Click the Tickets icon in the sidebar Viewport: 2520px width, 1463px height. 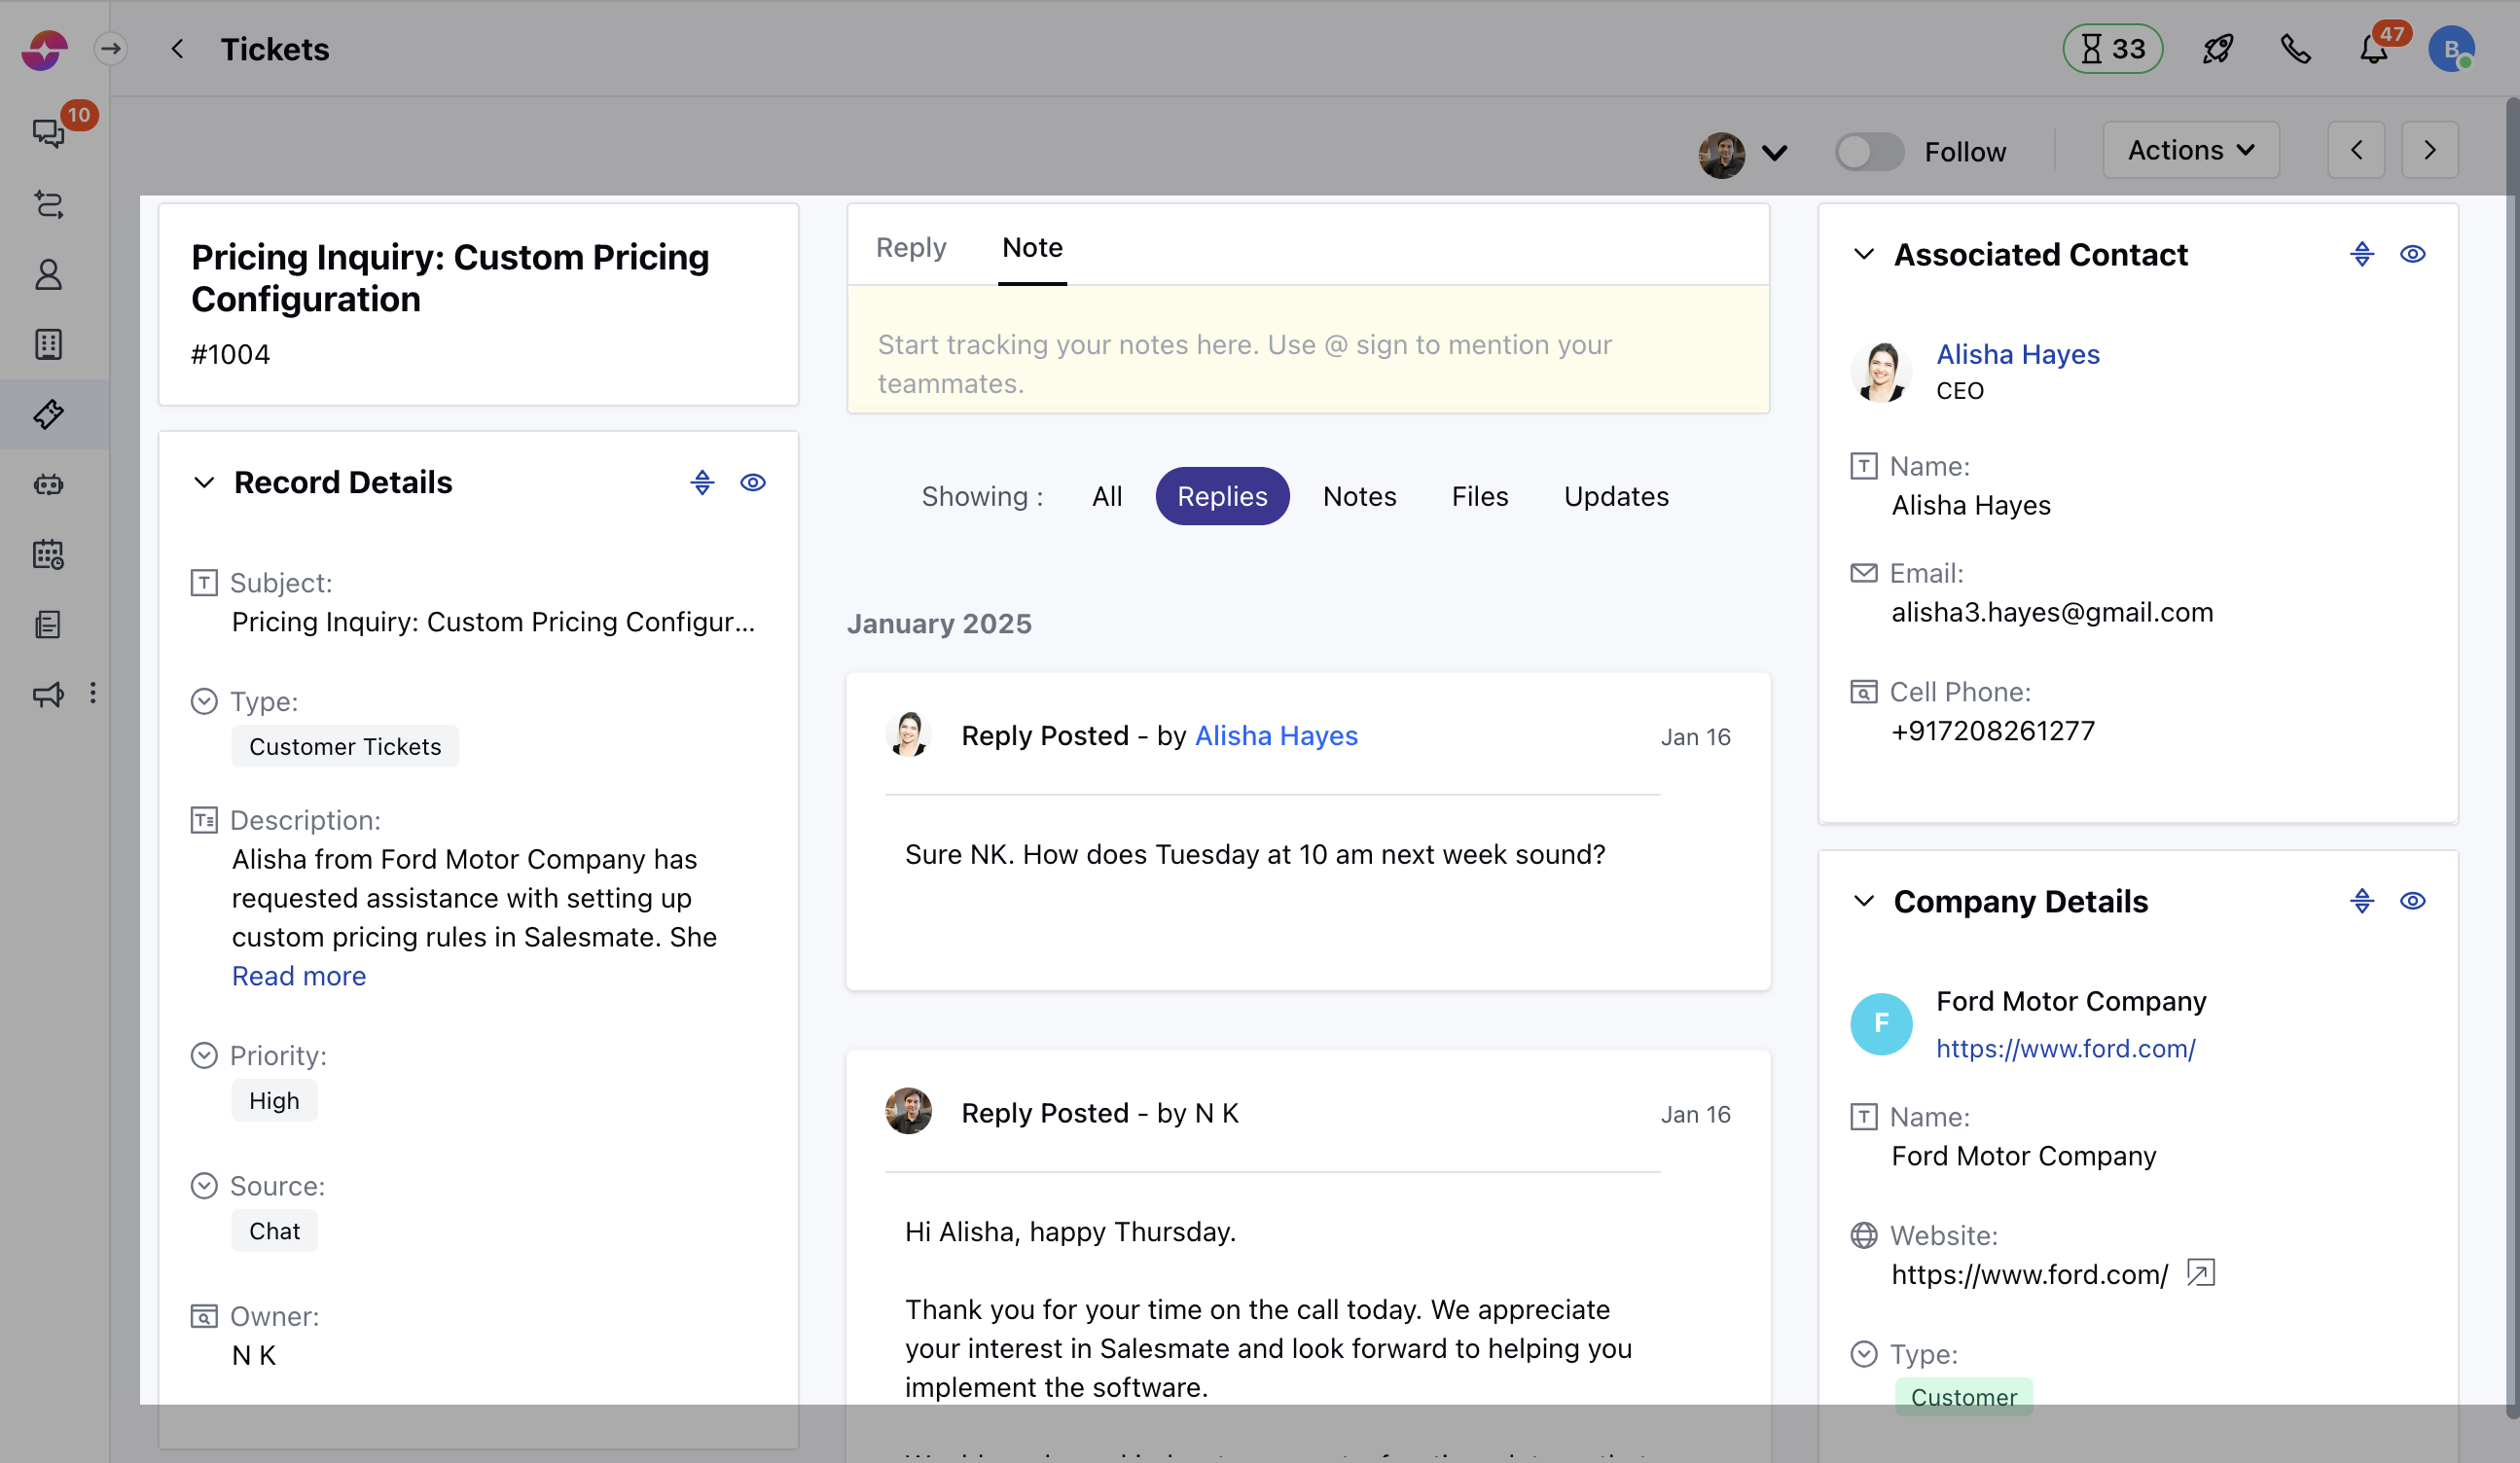(x=48, y=414)
